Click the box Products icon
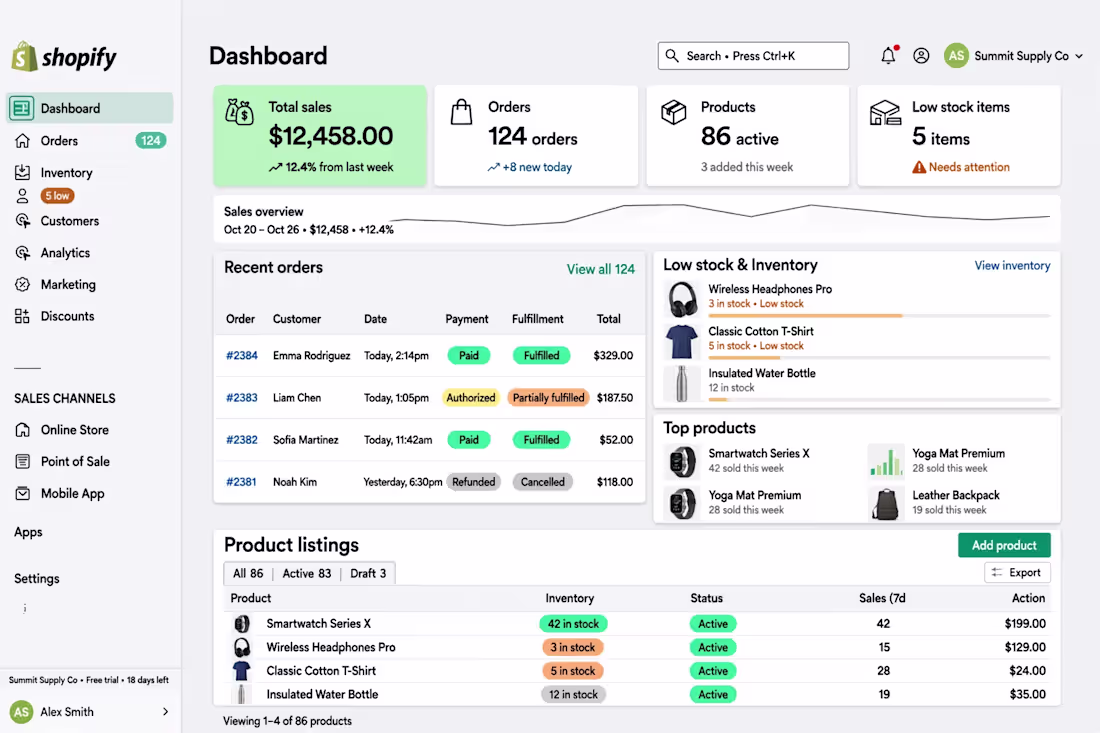The image size is (1100, 733). tap(673, 112)
